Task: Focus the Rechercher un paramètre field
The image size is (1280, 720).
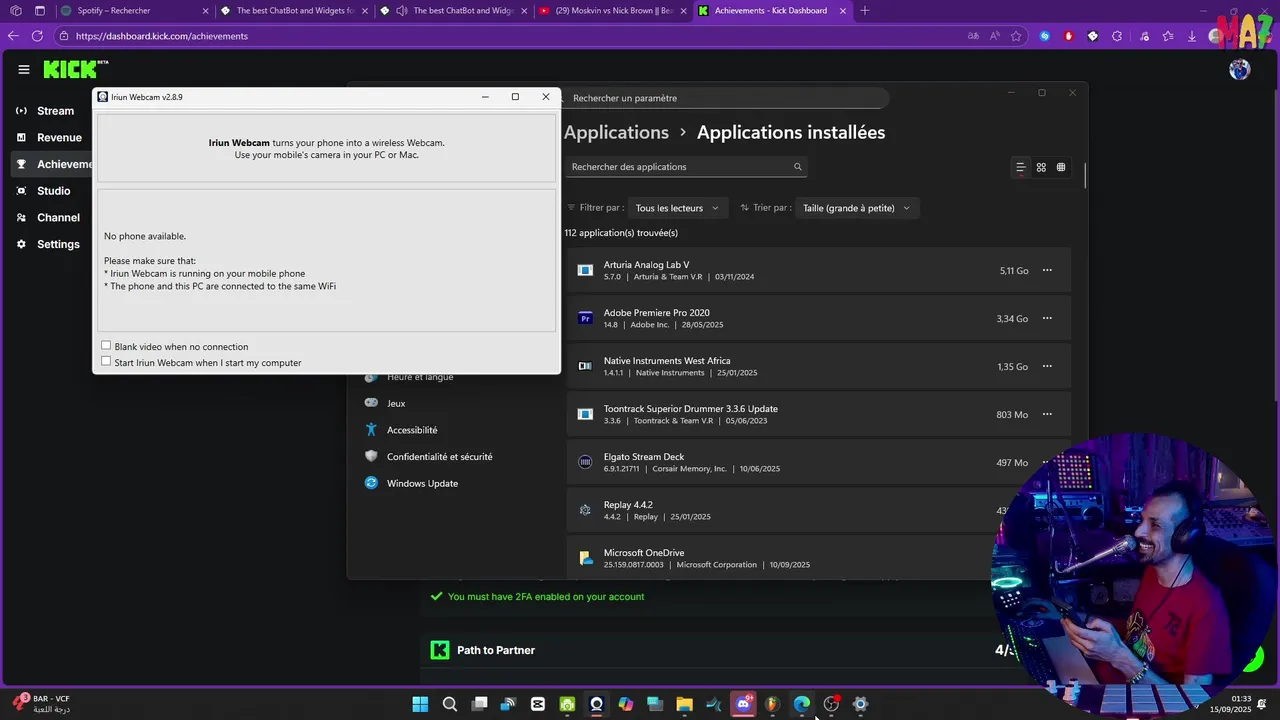Action: [724, 98]
